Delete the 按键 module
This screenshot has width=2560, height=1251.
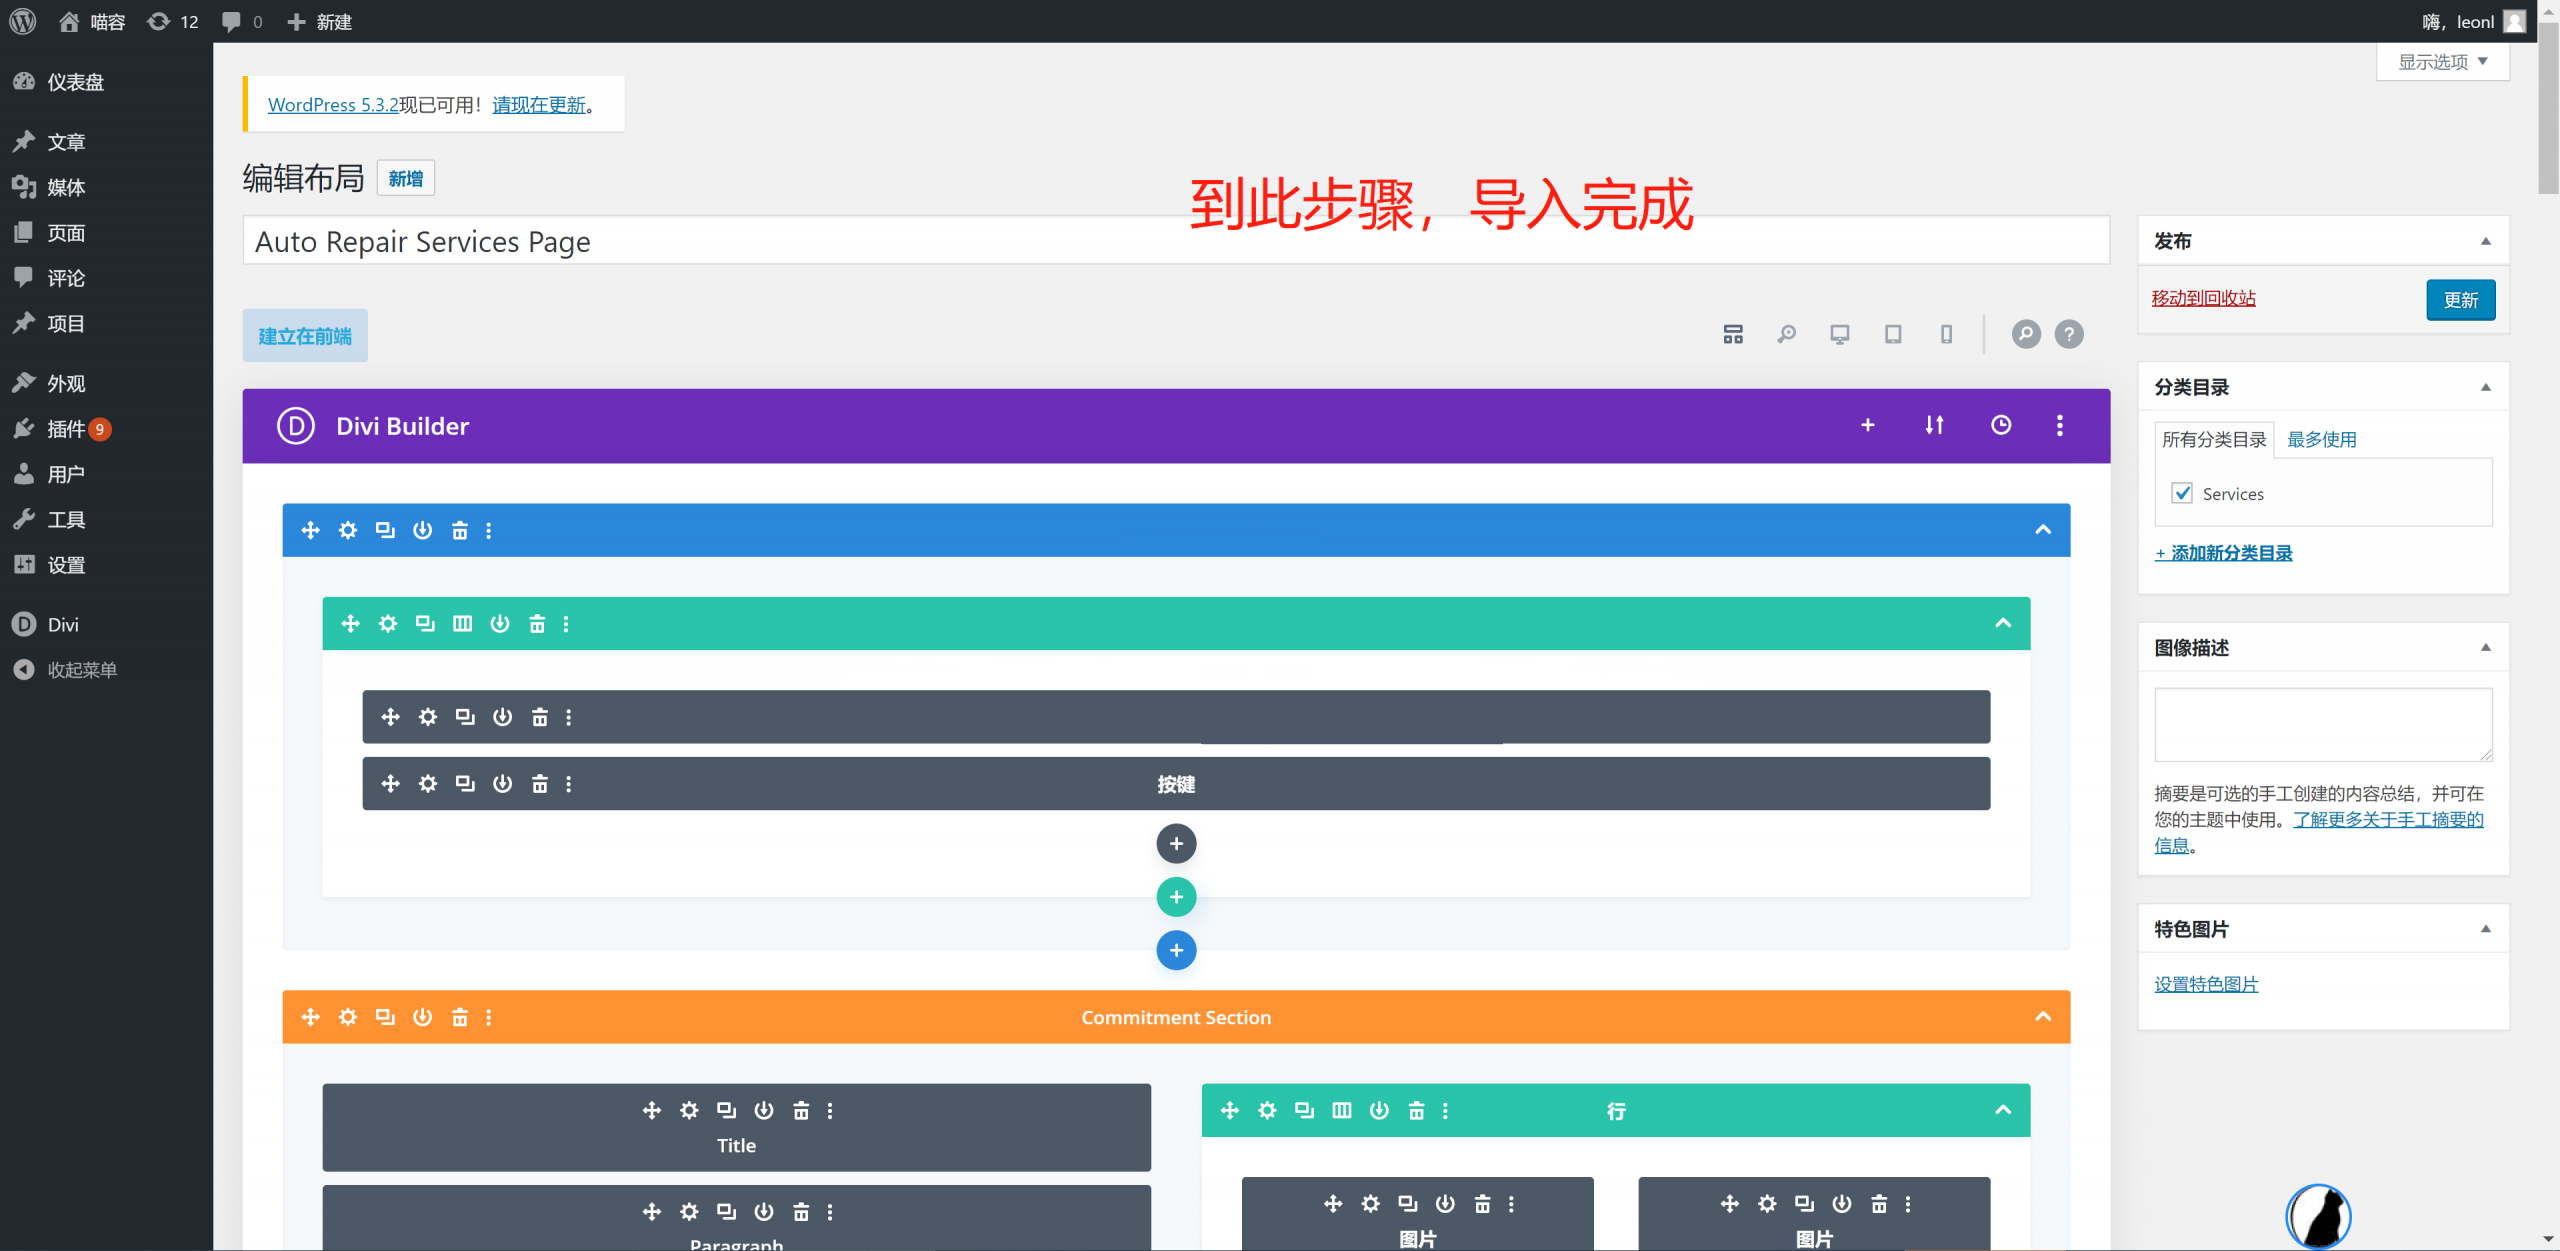[540, 783]
